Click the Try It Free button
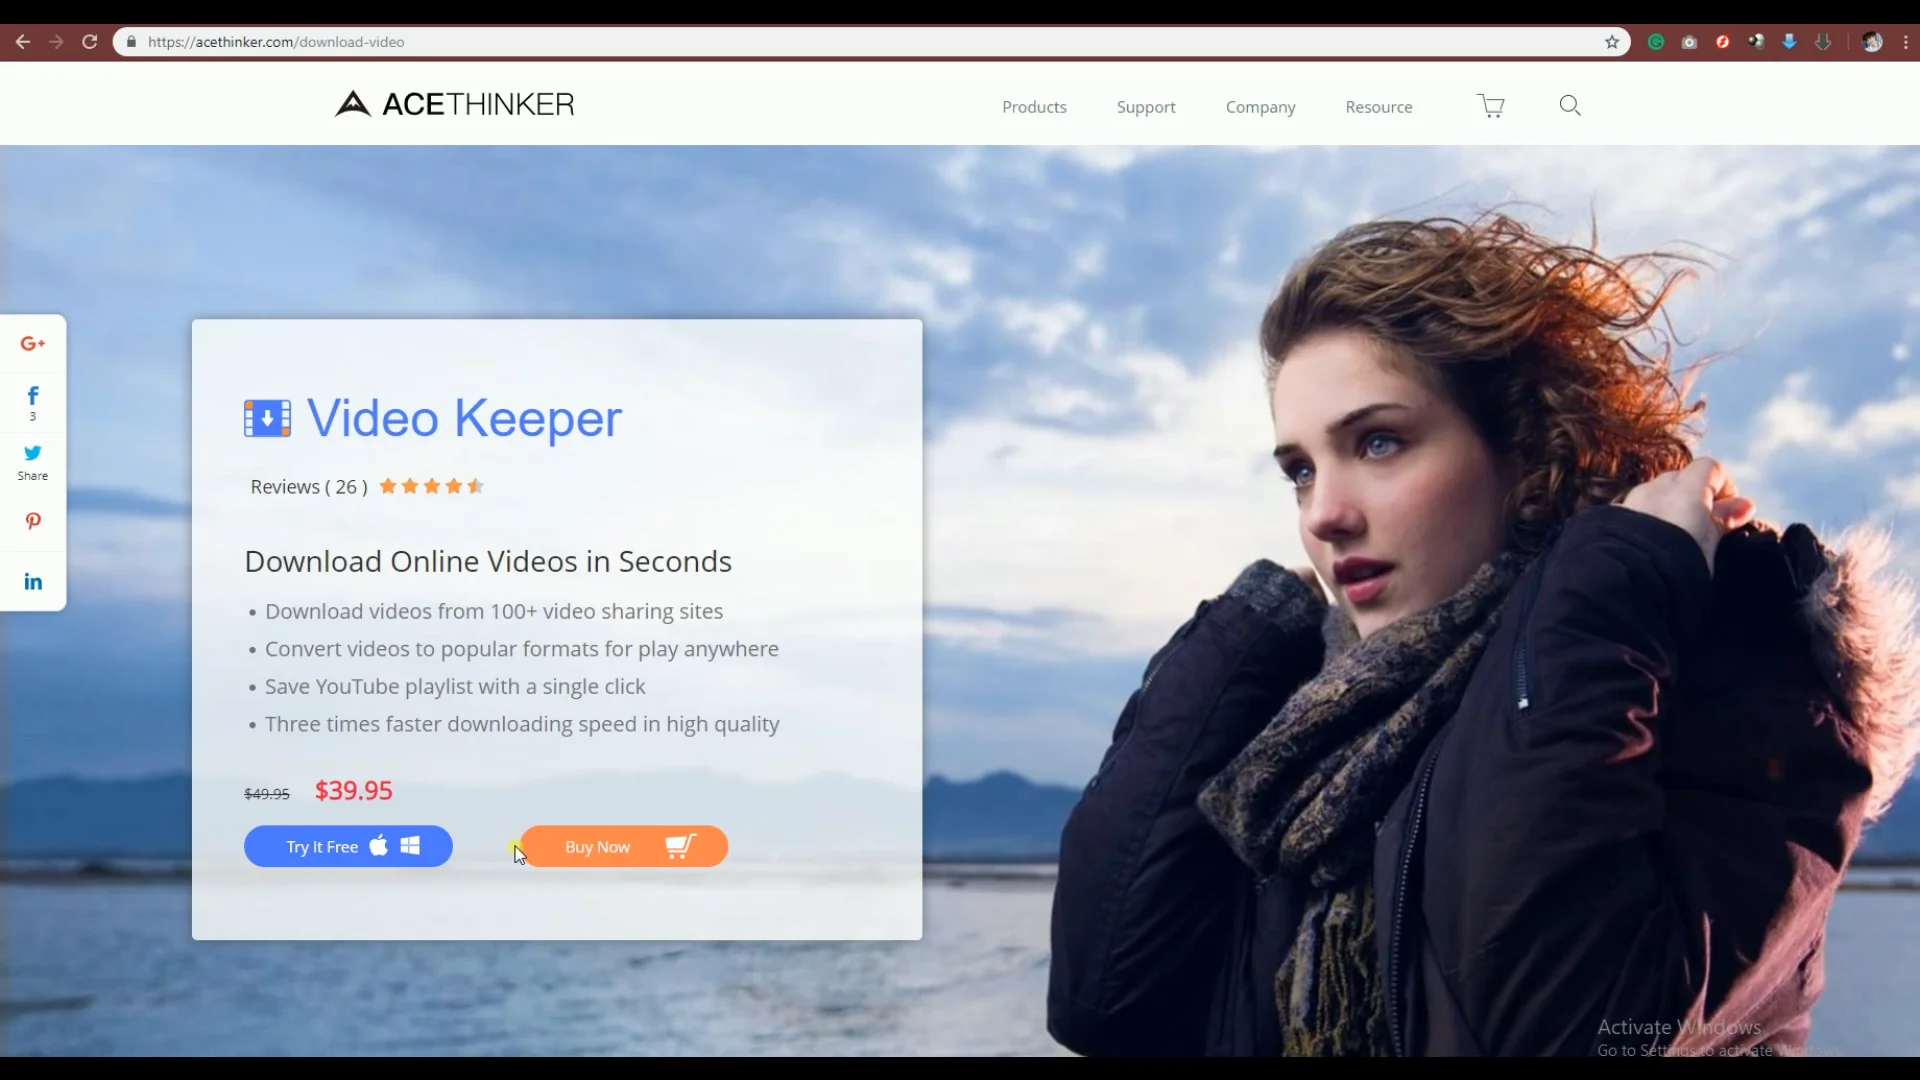This screenshot has height=1080, width=1920. coord(348,846)
